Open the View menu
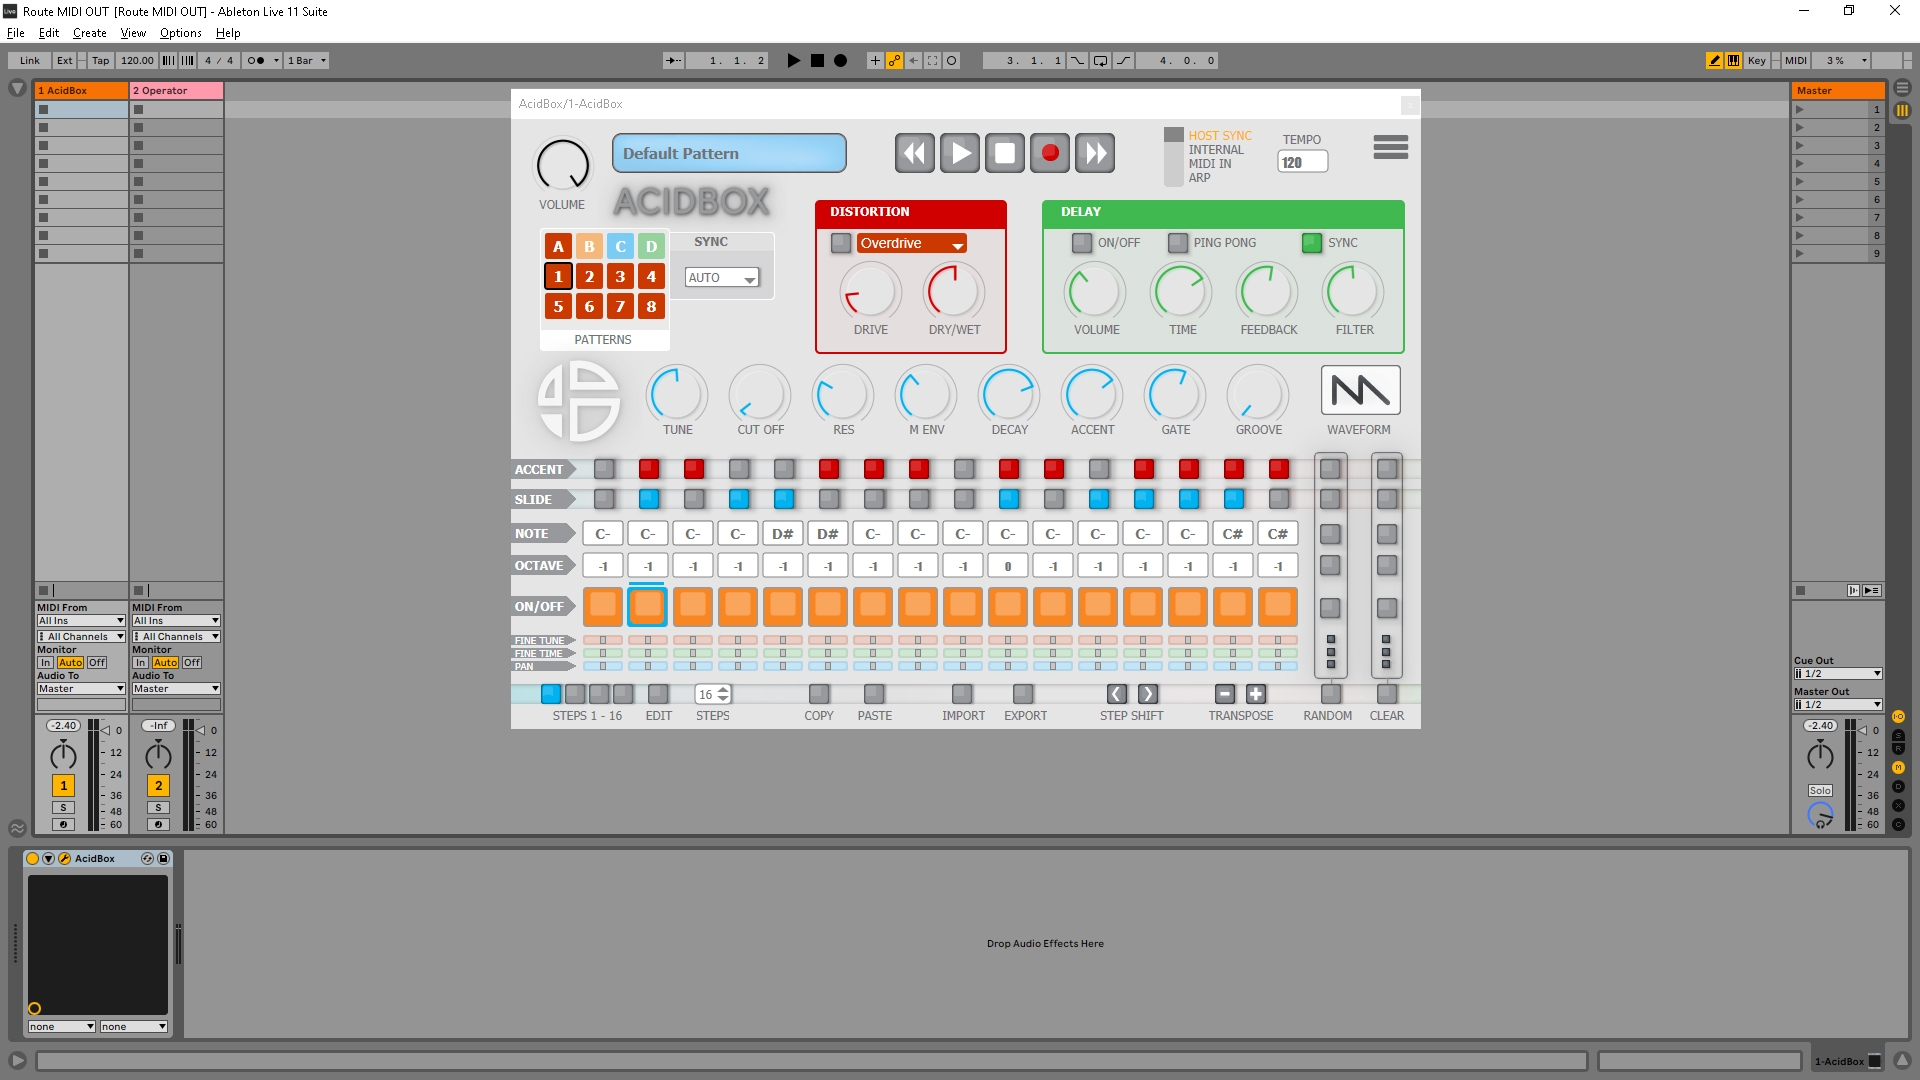The width and height of the screenshot is (1920, 1080). coord(133,33)
